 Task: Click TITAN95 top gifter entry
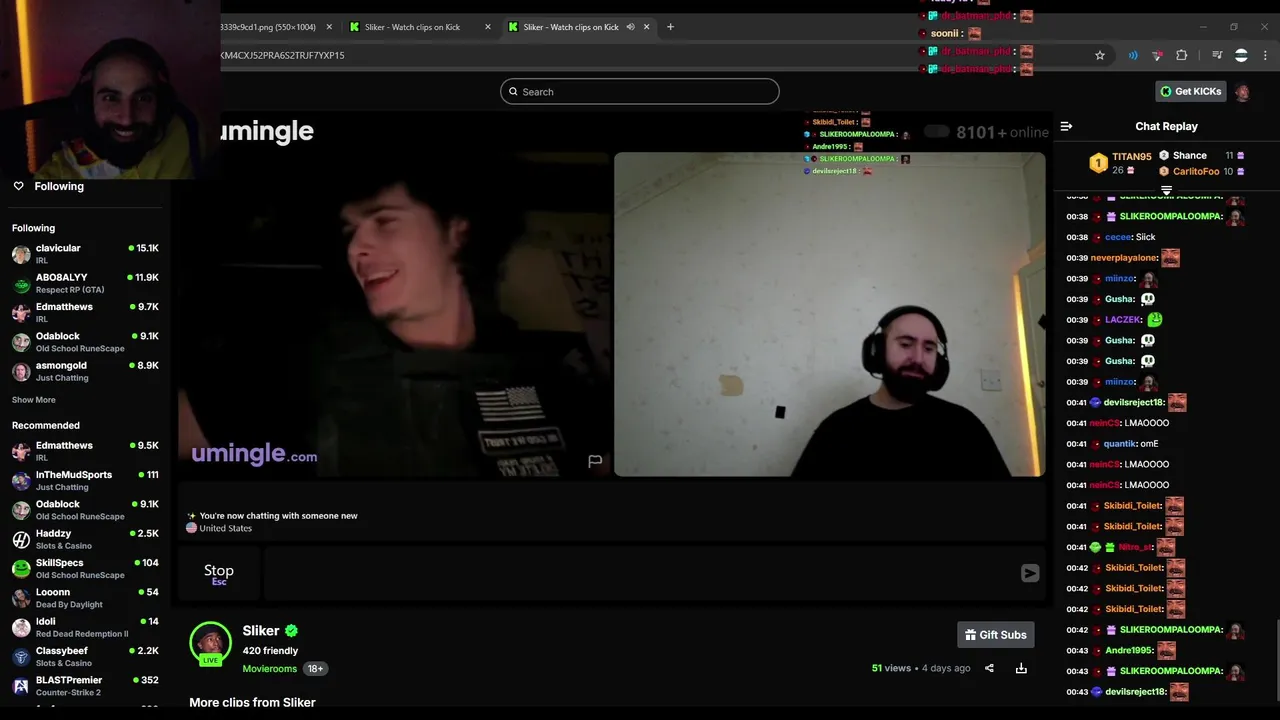1119,163
